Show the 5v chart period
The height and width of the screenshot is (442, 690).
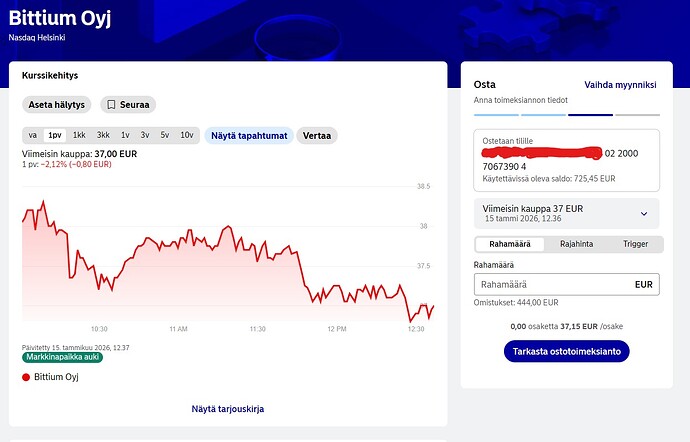165,135
